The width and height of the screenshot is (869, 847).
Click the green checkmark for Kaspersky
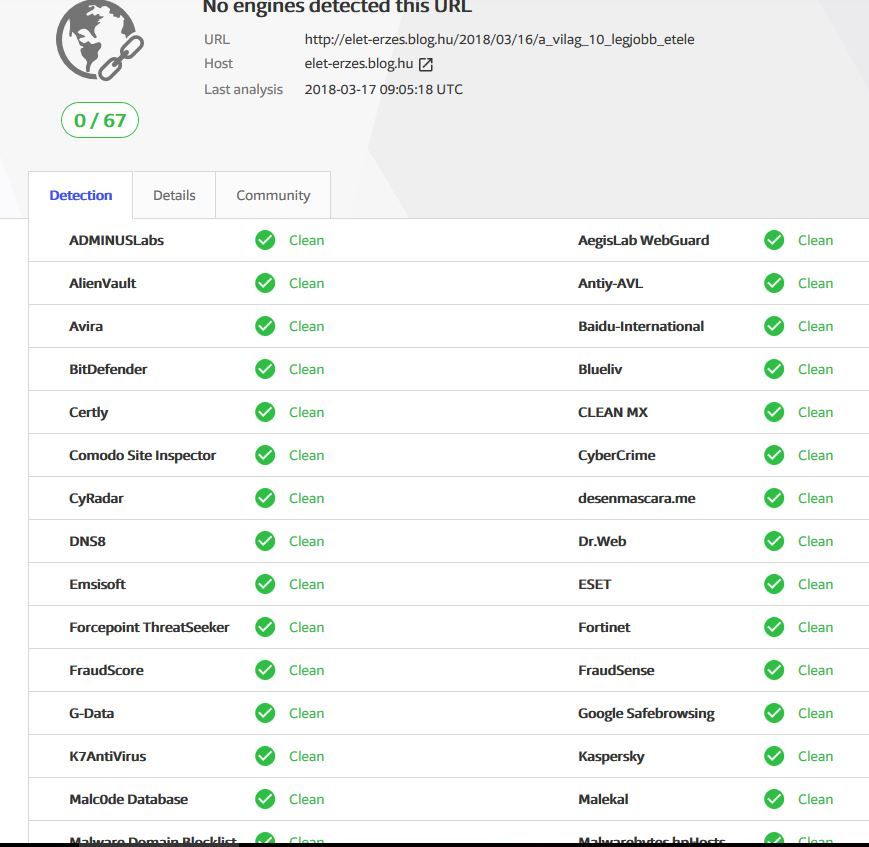pyautogui.click(x=774, y=756)
